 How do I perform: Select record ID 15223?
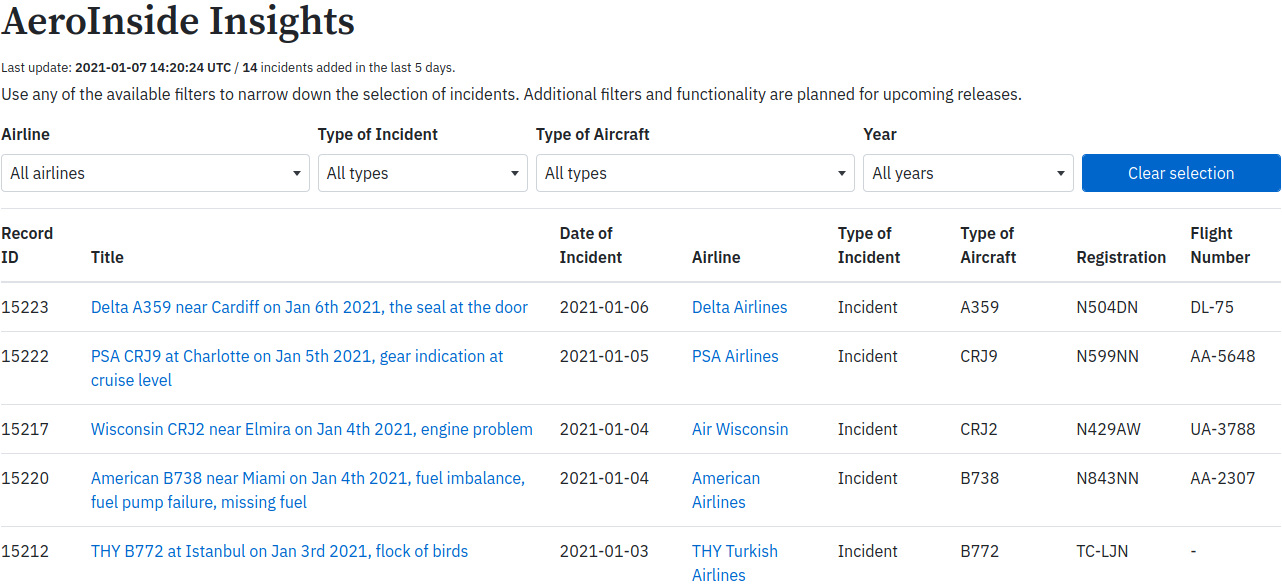[x=25, y=307]
